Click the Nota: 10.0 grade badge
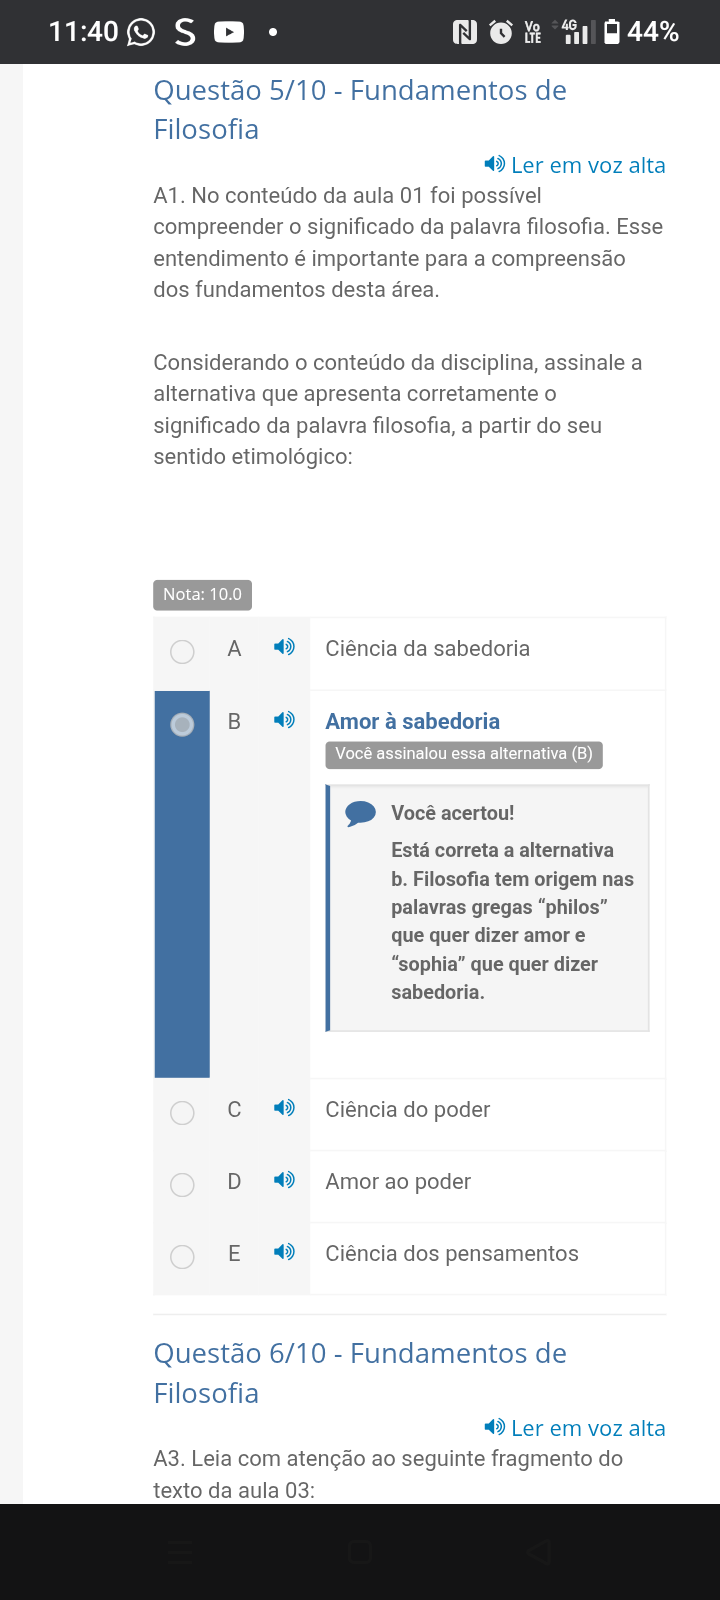The image size is (720, 1600). [x=202, y=594]
